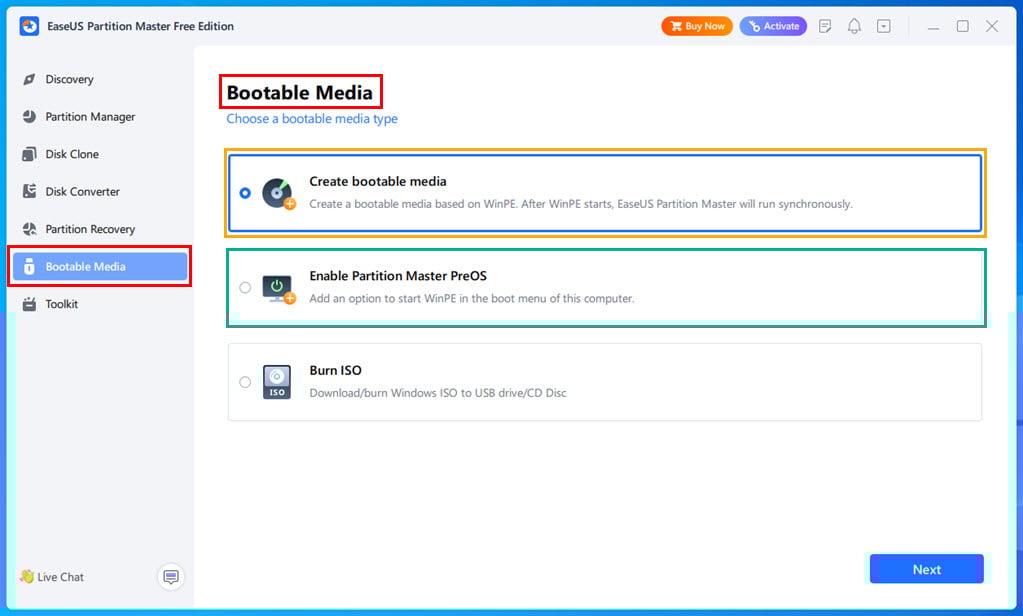Click the 'Burn ISO' title text
The height and width of the screenshot is (616, 1023).
coord(335,371)
